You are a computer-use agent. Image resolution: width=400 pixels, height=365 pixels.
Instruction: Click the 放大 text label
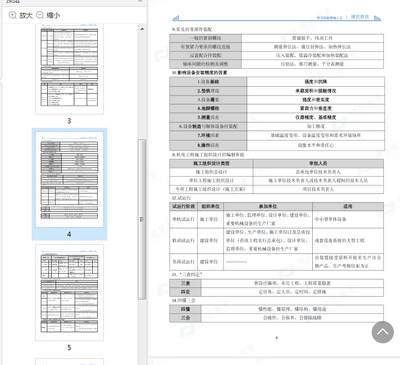pyautogui.click(x=26, y=15)
